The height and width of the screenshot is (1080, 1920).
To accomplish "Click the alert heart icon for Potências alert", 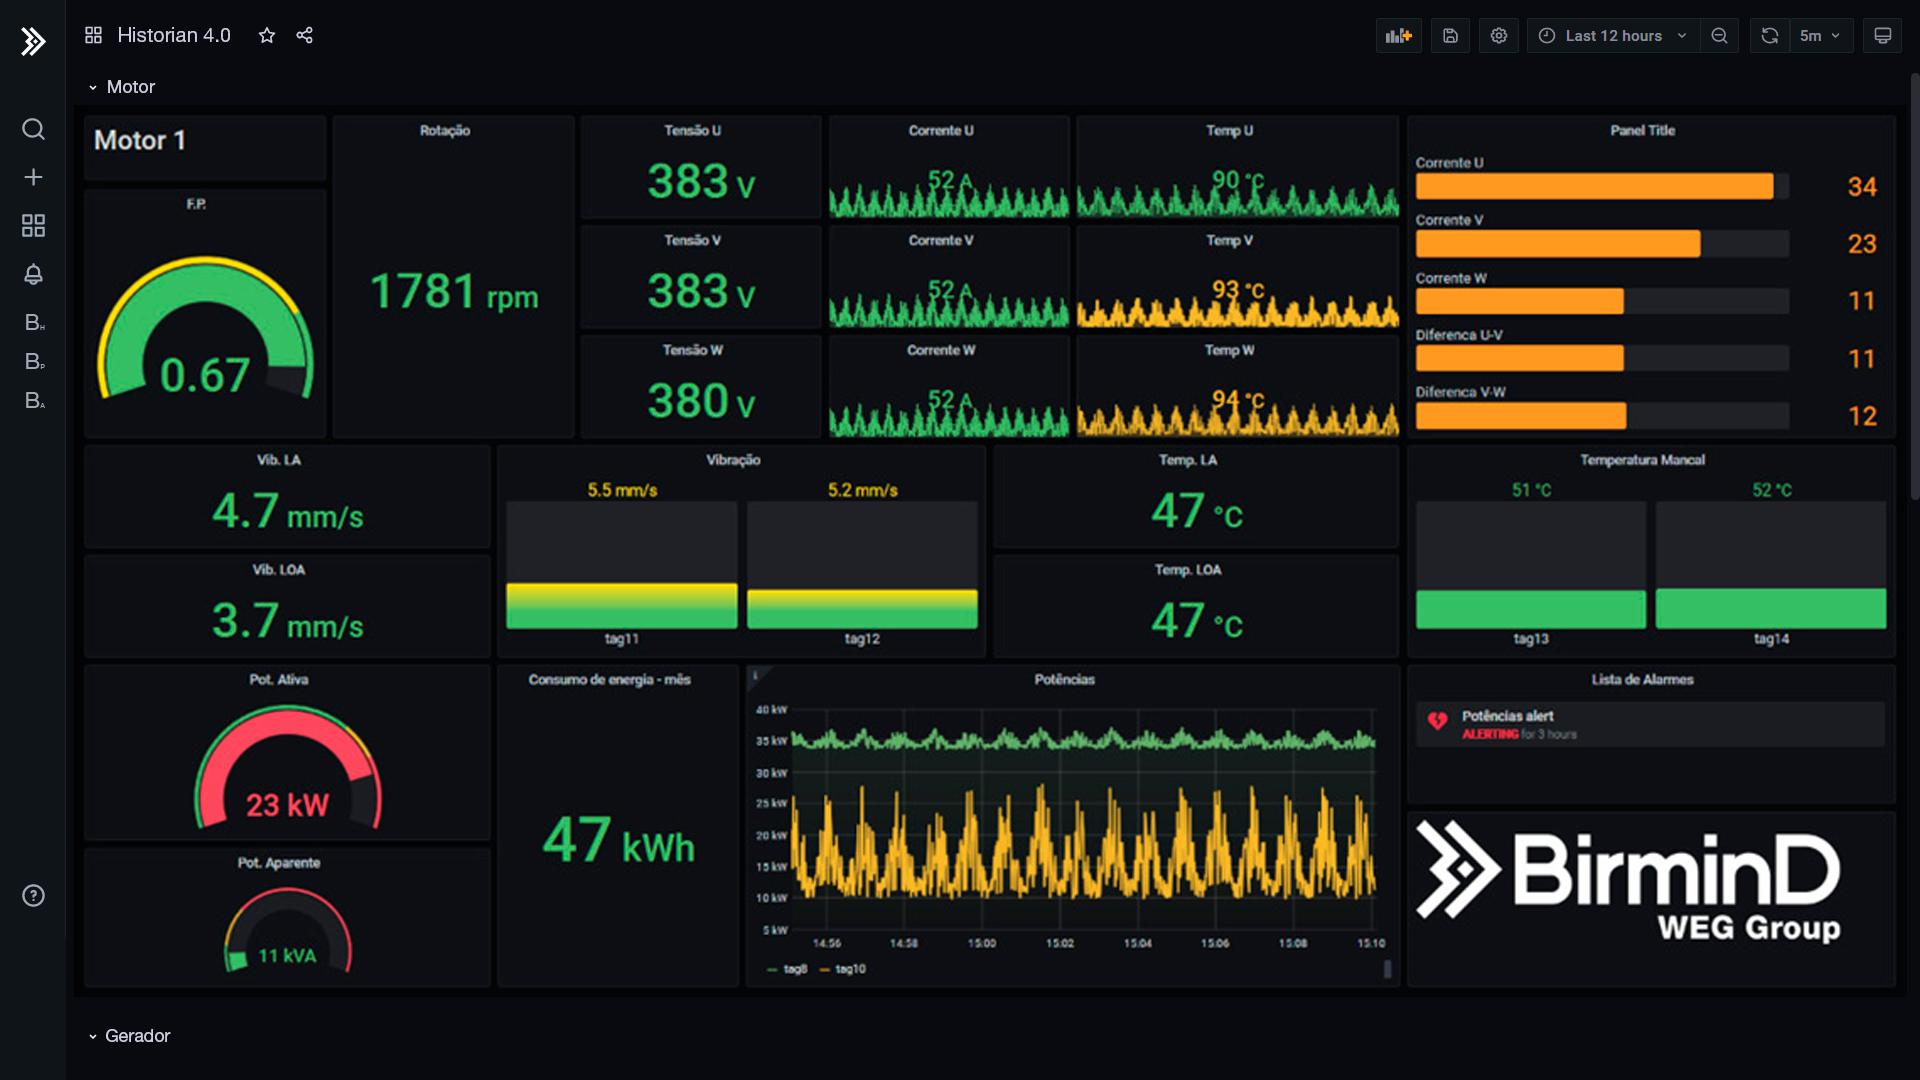I will tap(1437, 721).
